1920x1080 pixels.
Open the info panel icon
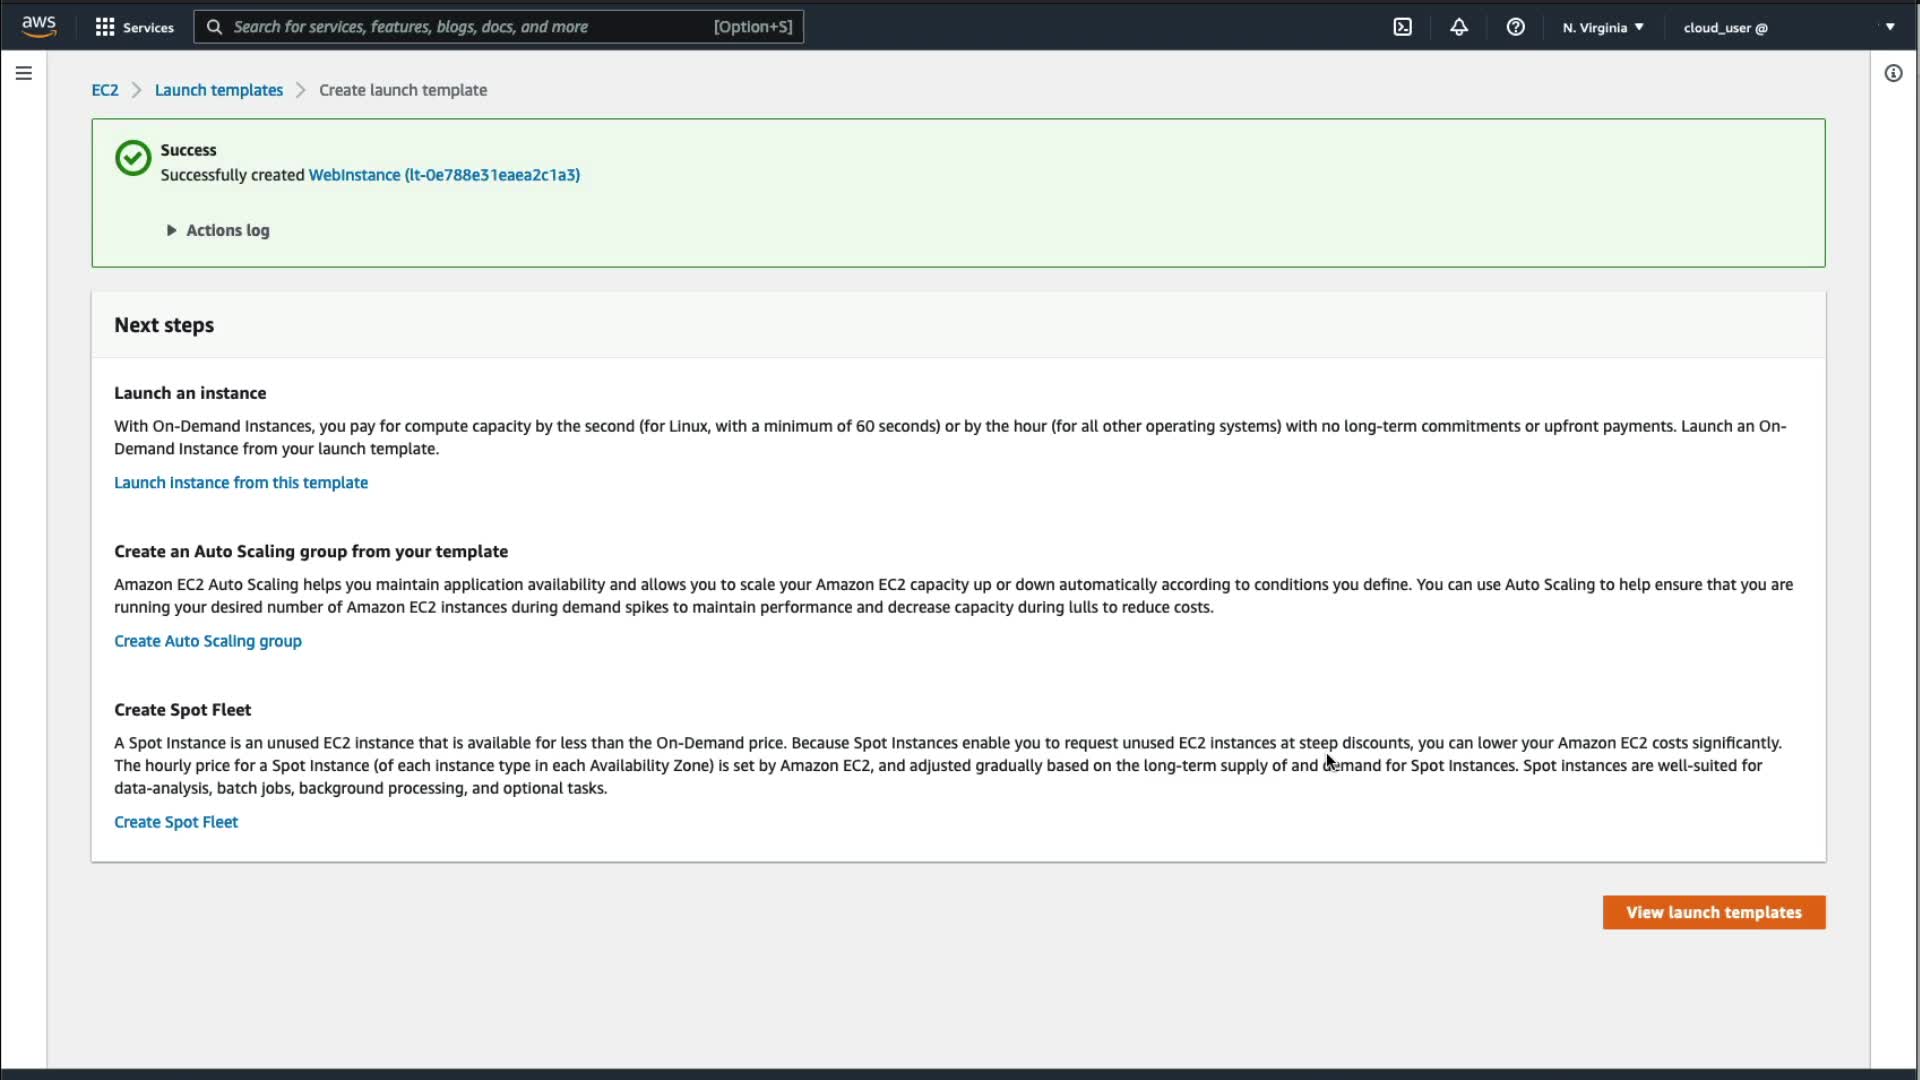coord(1893,73)
